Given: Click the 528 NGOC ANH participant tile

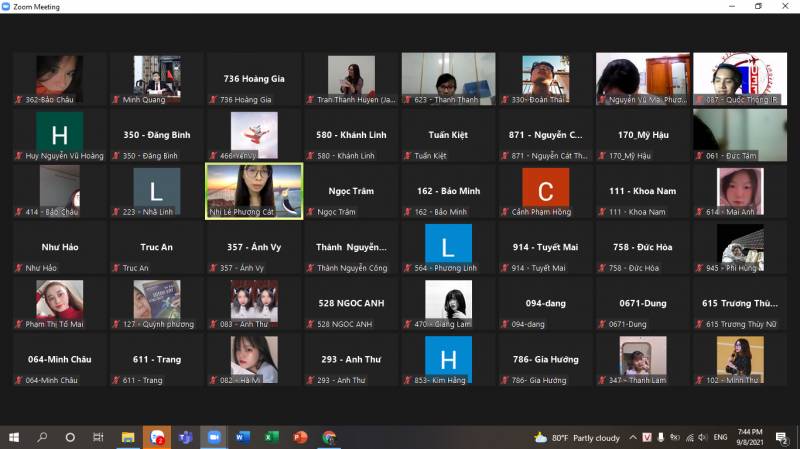Looking at the screenshot, I should point(350,303).
